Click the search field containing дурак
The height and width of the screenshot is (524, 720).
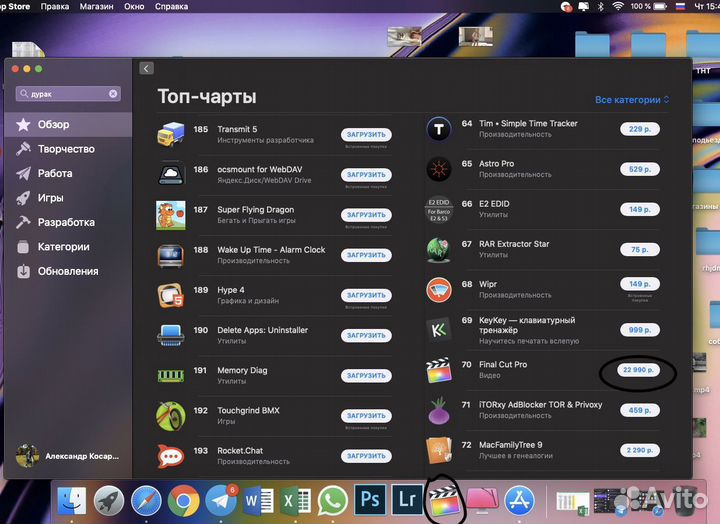coord(68,94)
